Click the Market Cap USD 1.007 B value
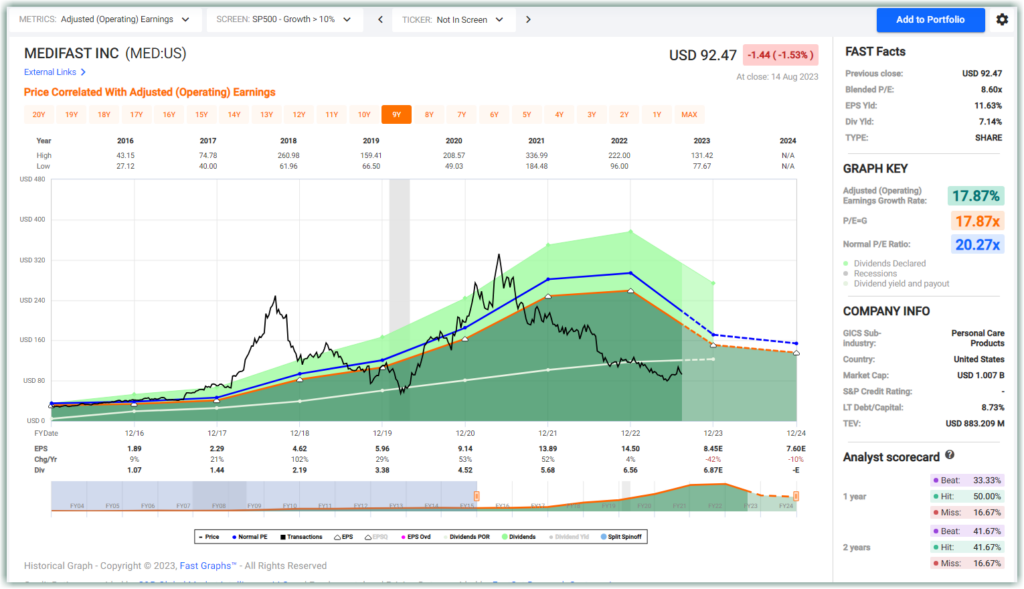The image size is (1024, 589). (x=980, y=375)
